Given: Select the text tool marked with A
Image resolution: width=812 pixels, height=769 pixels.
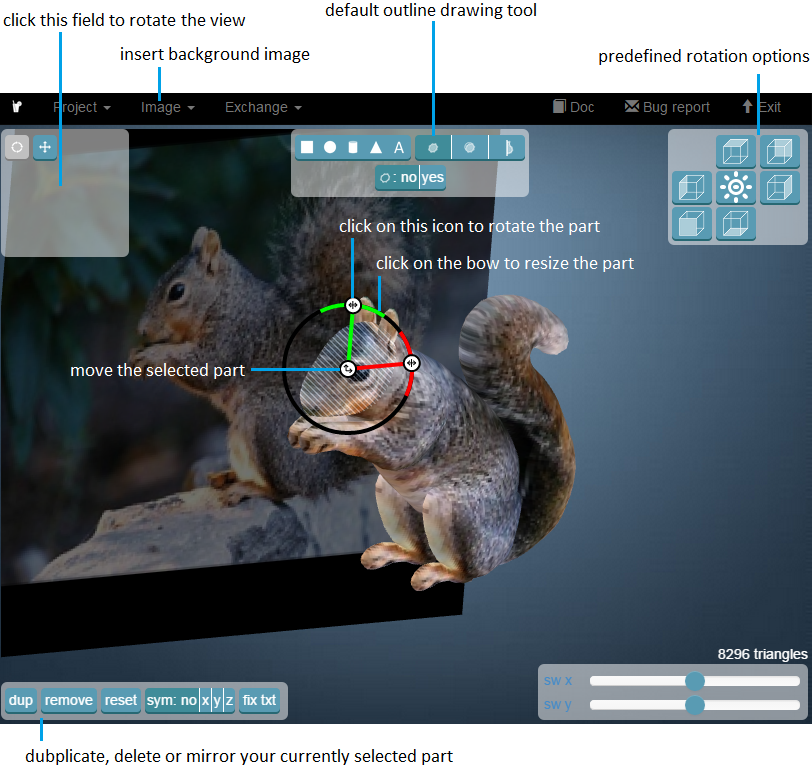Looking at the screenshot, I should point(398,147).
